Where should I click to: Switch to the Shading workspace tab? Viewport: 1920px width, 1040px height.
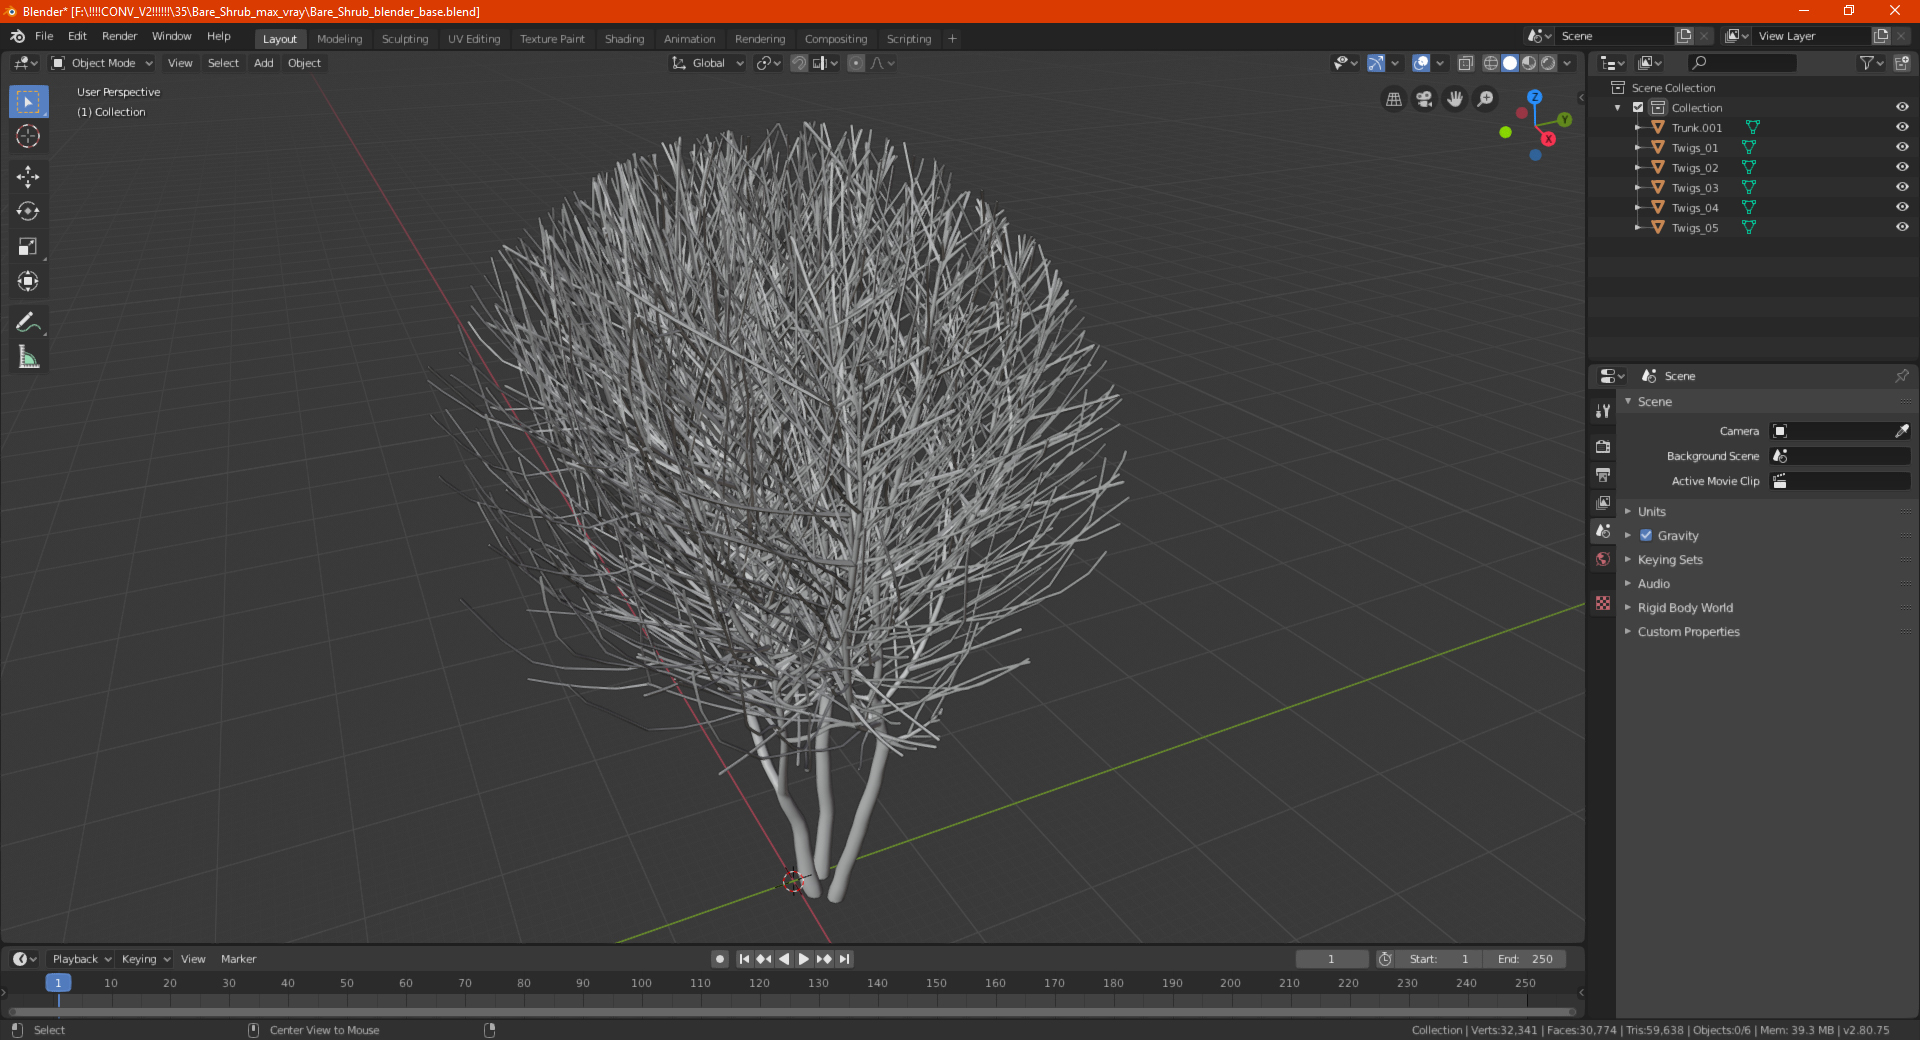click(624, 39)
